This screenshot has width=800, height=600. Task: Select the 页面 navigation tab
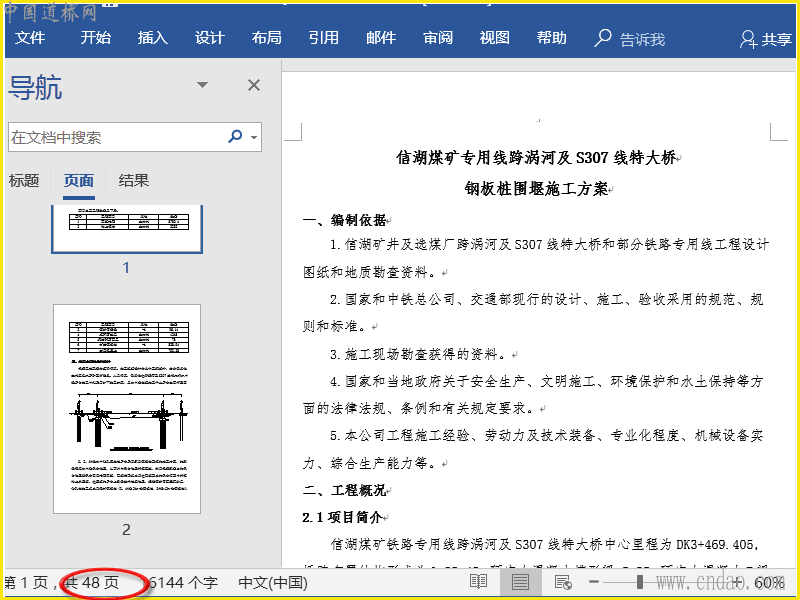click(x=79, y=181)
